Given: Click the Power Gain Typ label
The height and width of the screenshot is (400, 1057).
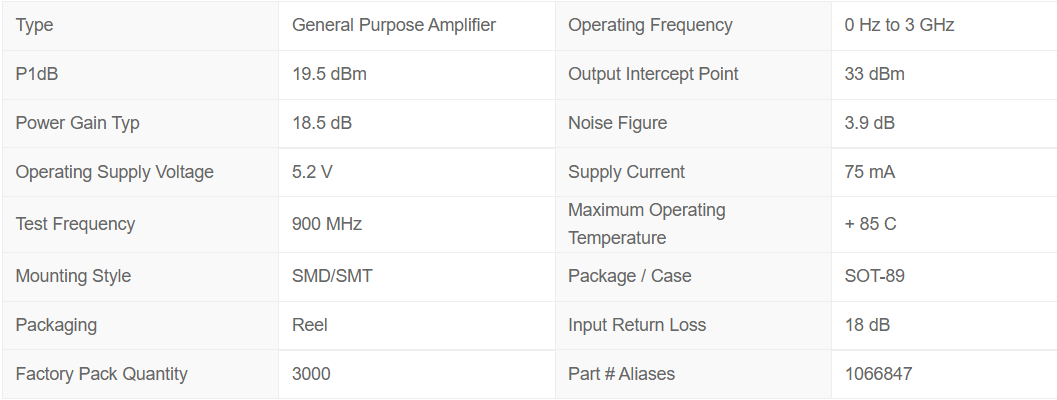Looking at the screenshot, I should coord(78,123).
